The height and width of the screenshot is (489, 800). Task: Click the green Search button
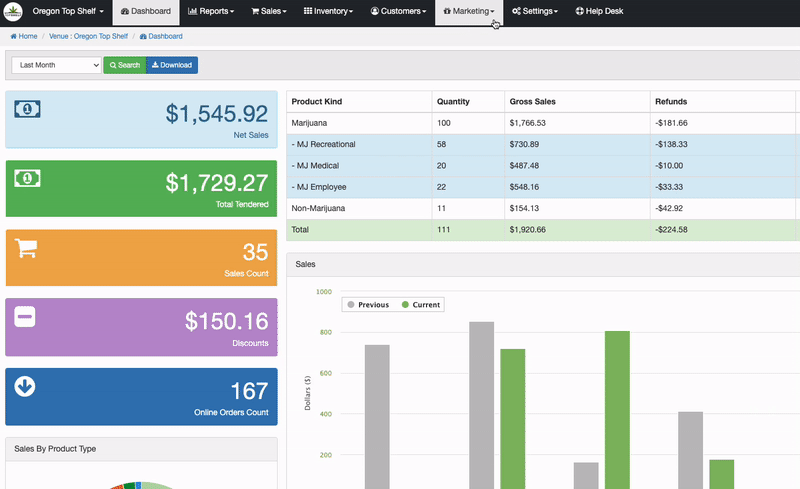[x=124, y=65]
